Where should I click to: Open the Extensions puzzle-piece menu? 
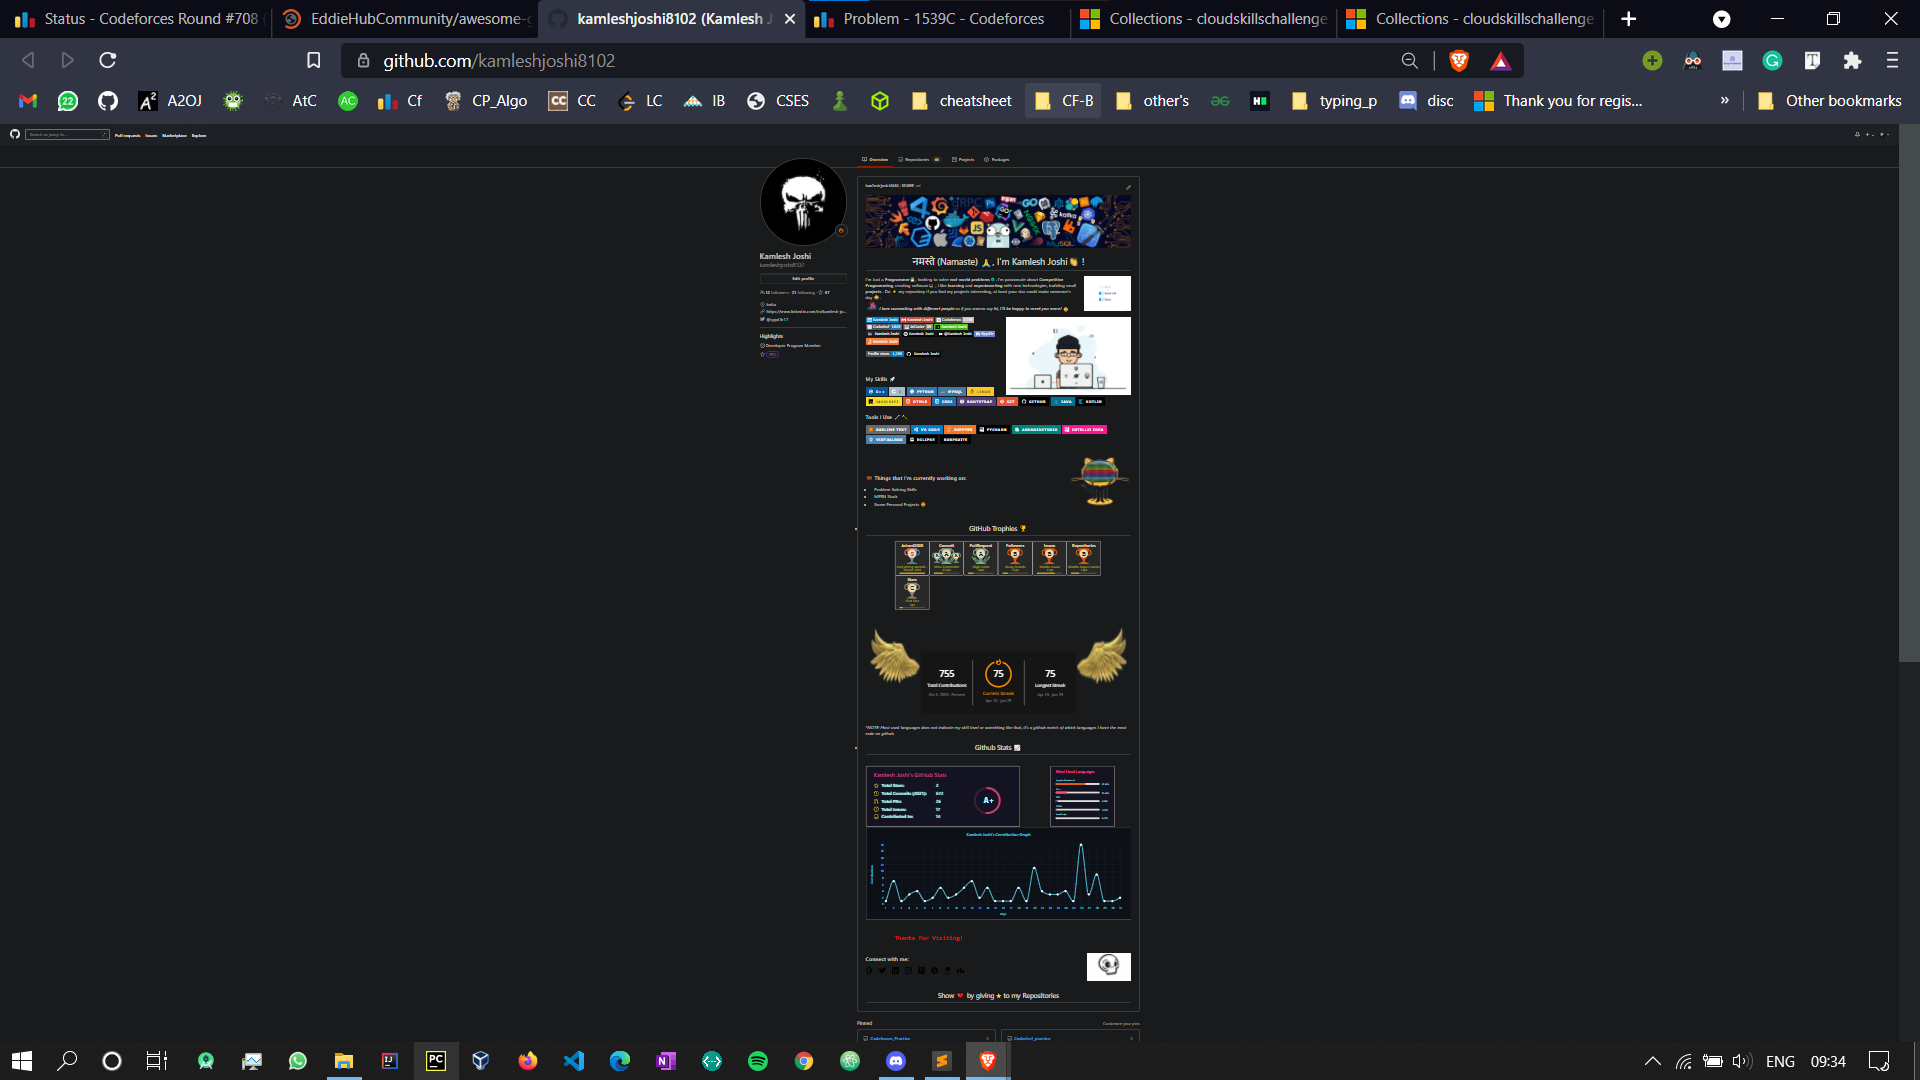pos(1852,61)
